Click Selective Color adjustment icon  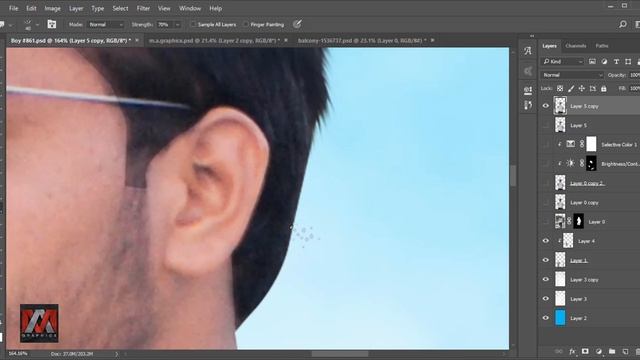(x=571, y=144)
